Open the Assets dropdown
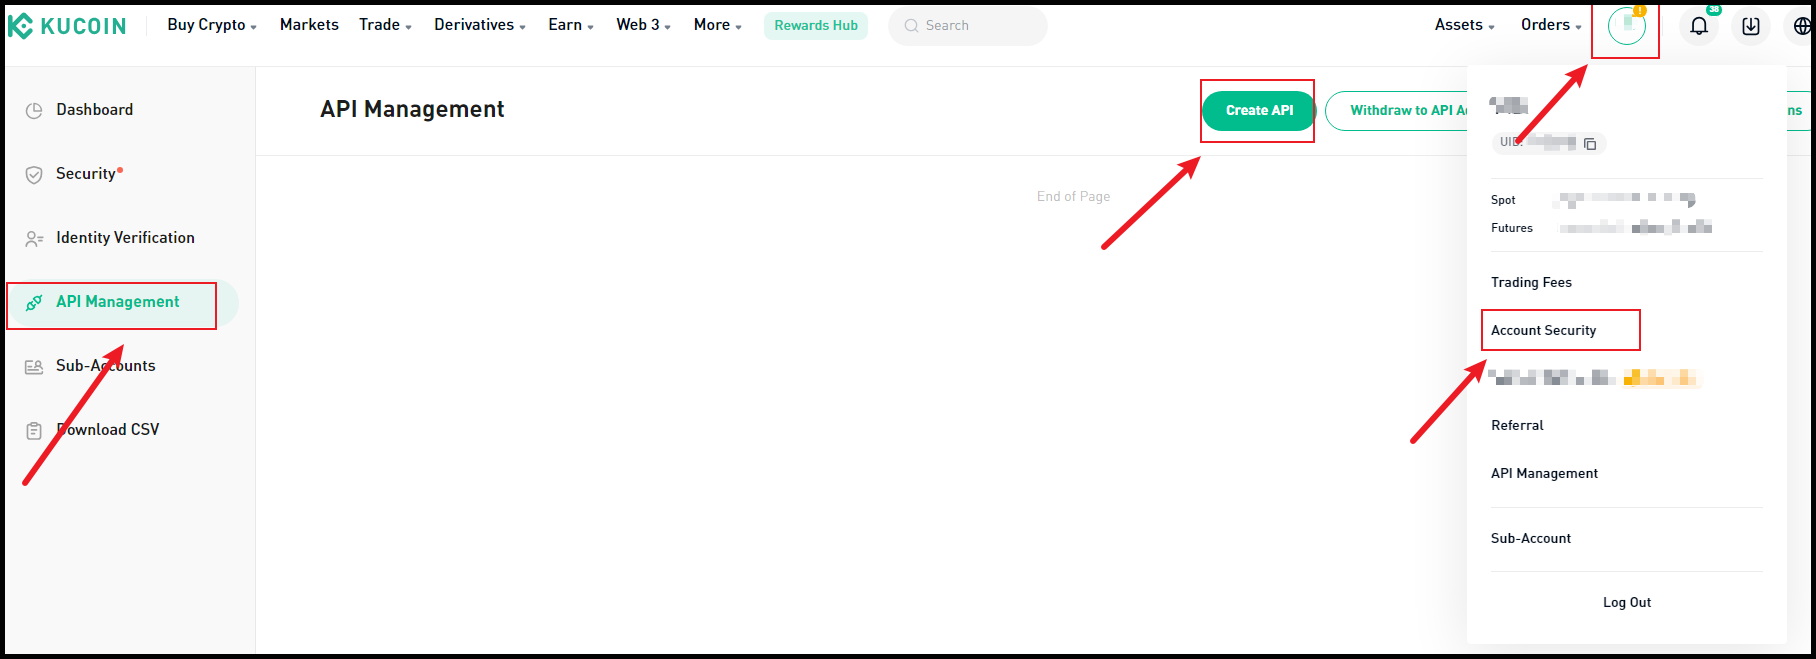 [1464, 25]
